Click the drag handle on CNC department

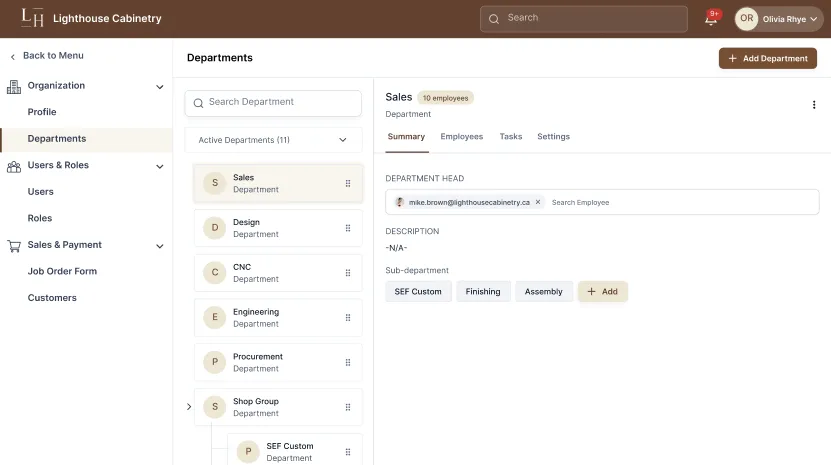tap(348, 273)
